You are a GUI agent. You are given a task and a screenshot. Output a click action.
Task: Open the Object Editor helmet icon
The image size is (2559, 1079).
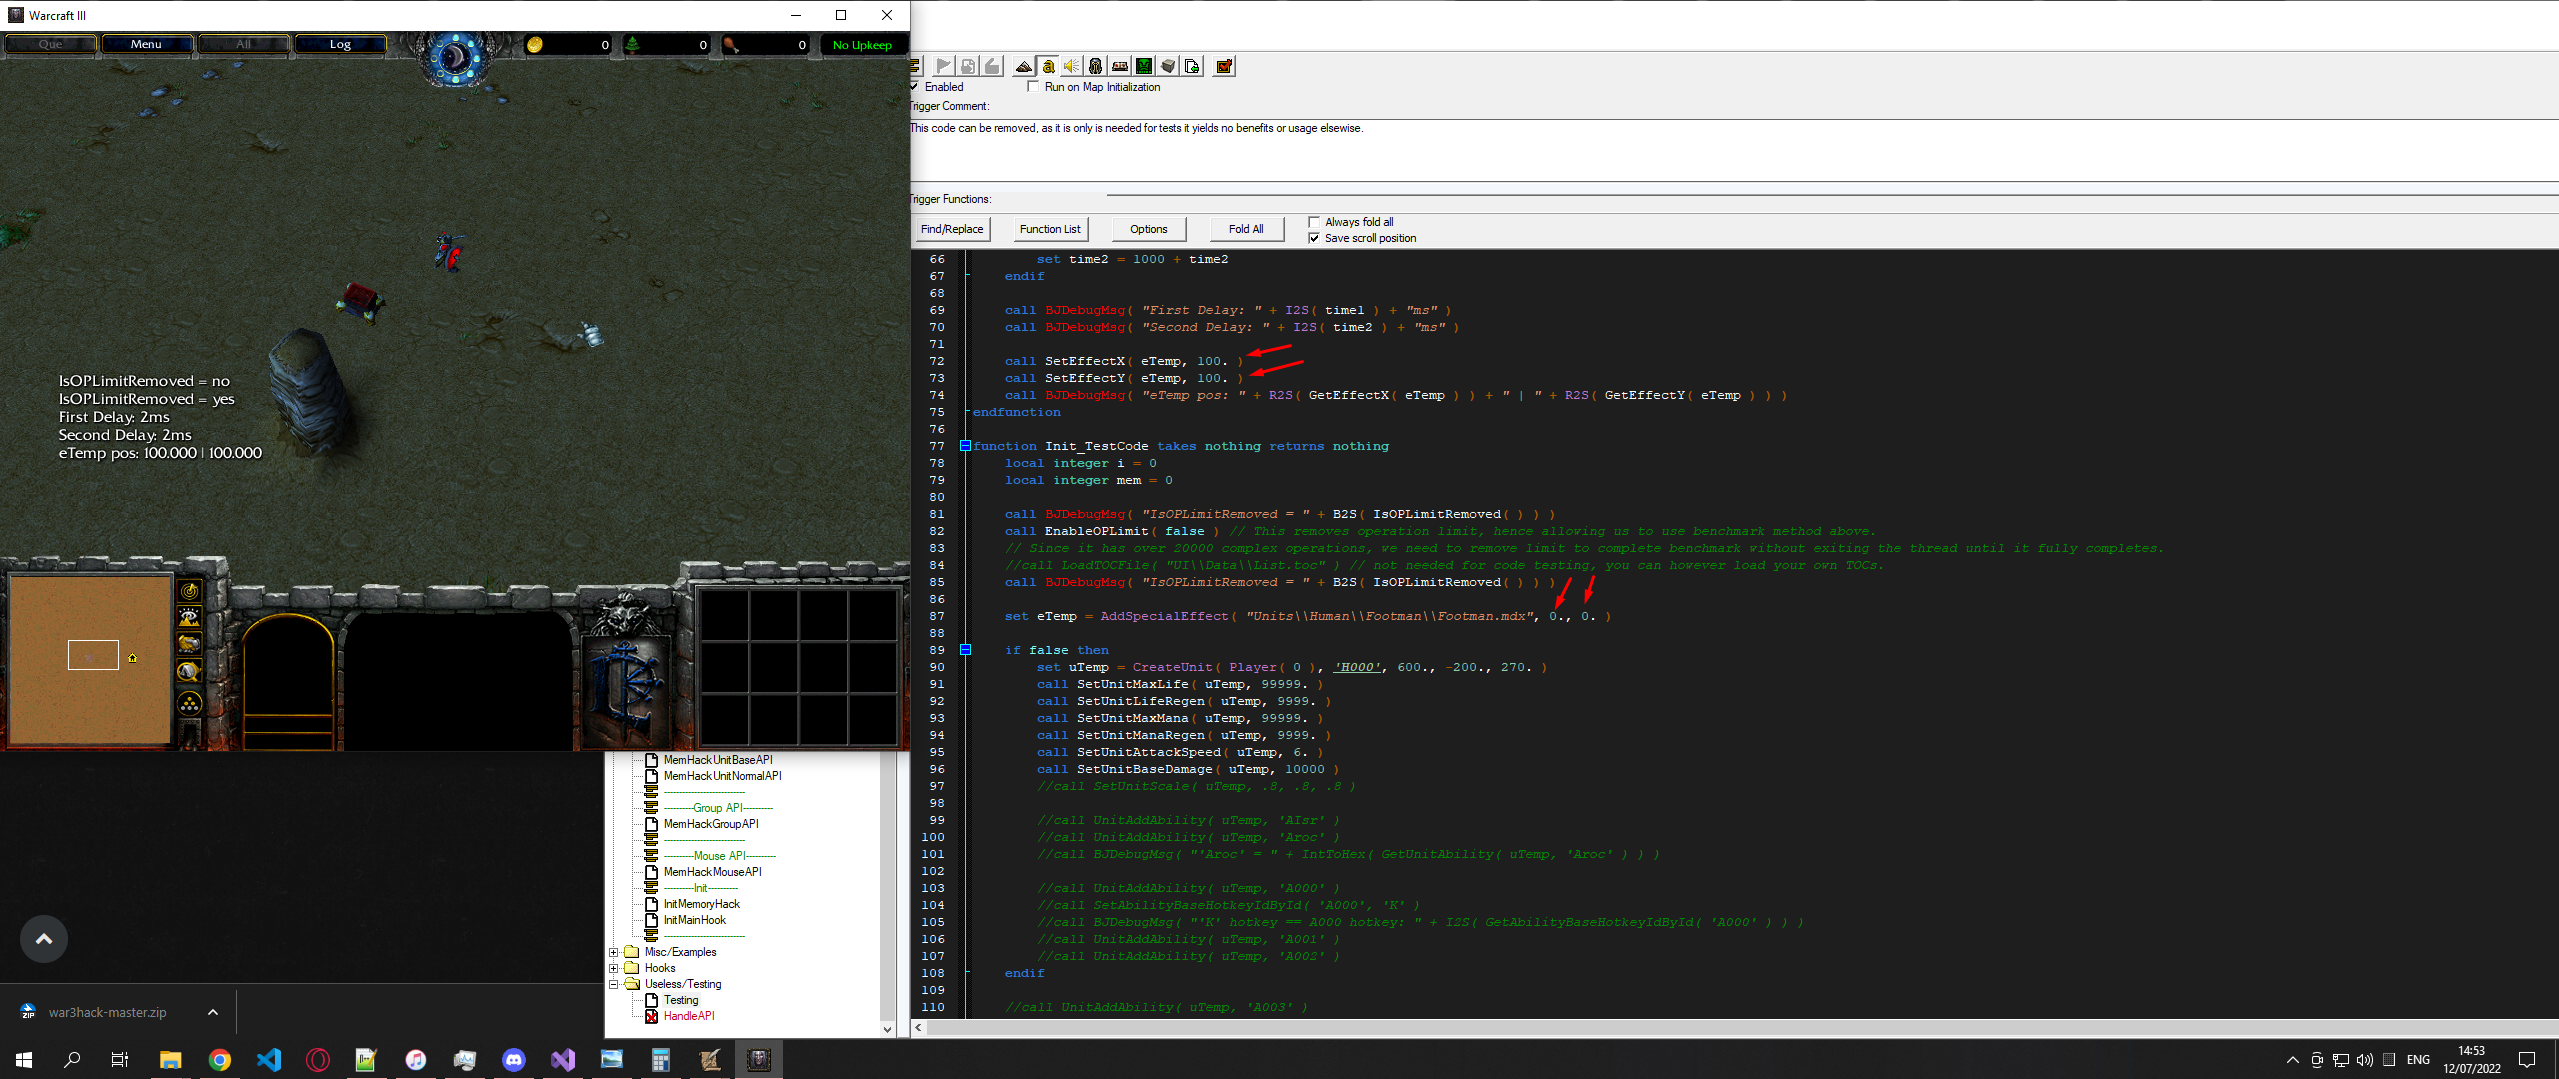[1095, 67]
